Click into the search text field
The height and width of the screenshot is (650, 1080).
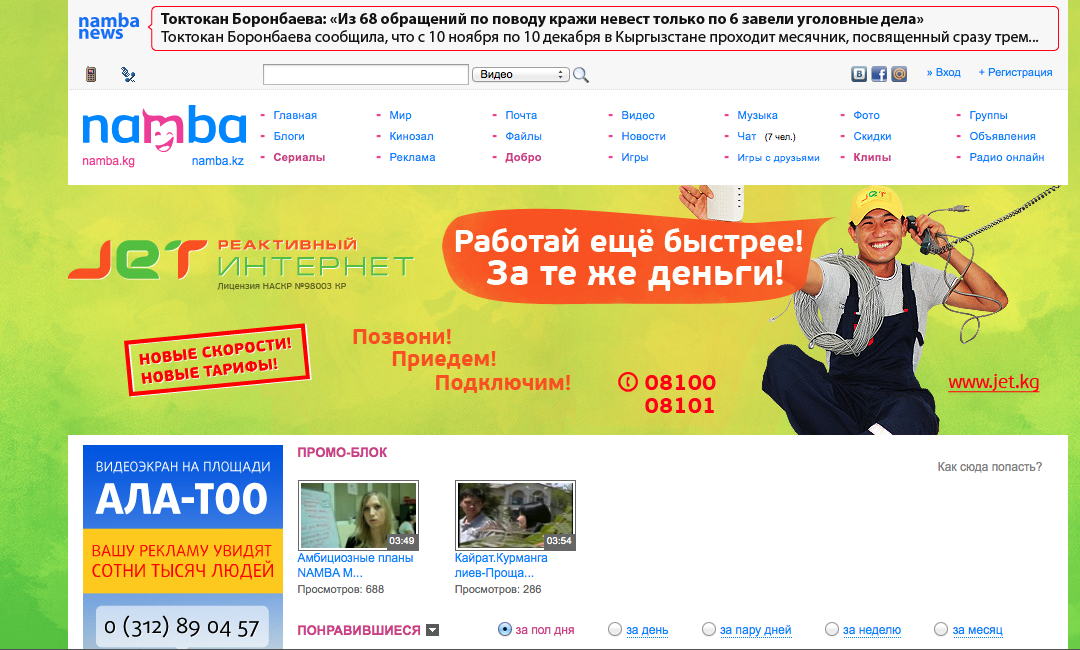point(365,75)
